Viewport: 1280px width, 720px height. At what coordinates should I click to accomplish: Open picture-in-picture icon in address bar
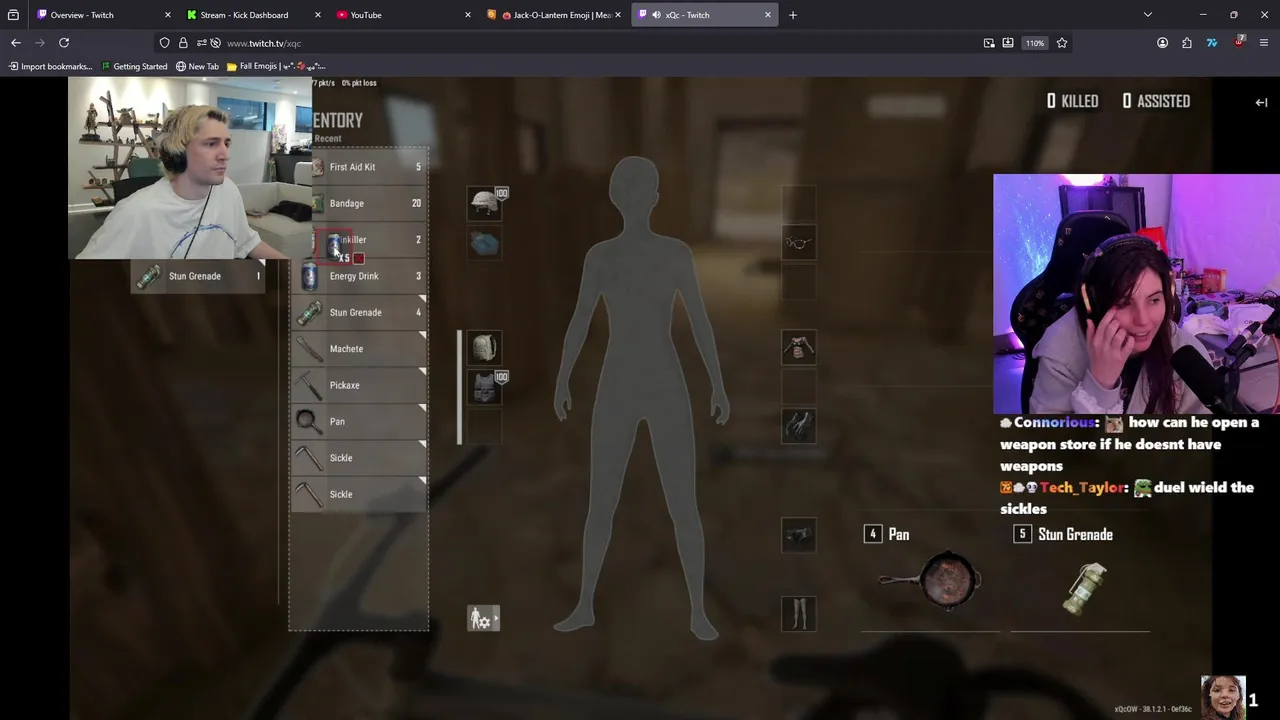point(989,43)
